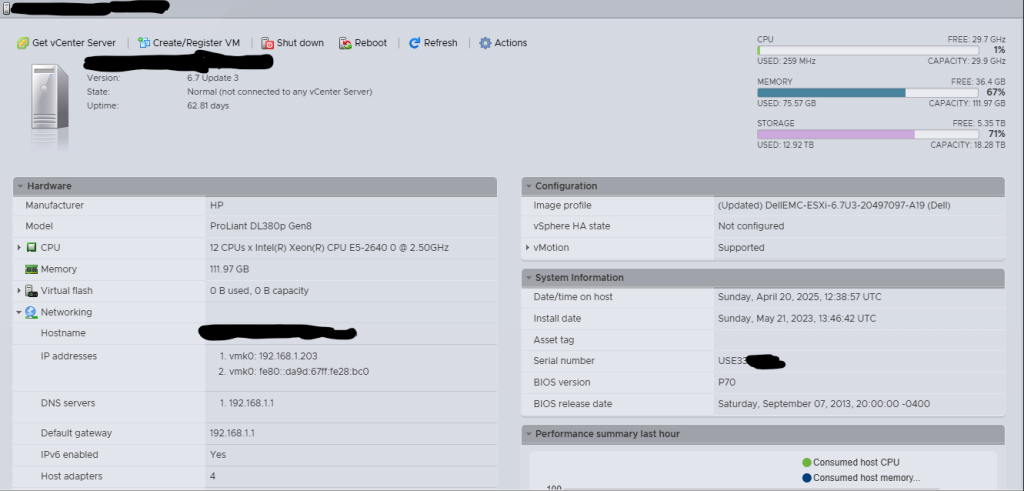This screenshot has height=491, width=1024.
Task: Click vSphere HA state Not configured
Action: 751,226
